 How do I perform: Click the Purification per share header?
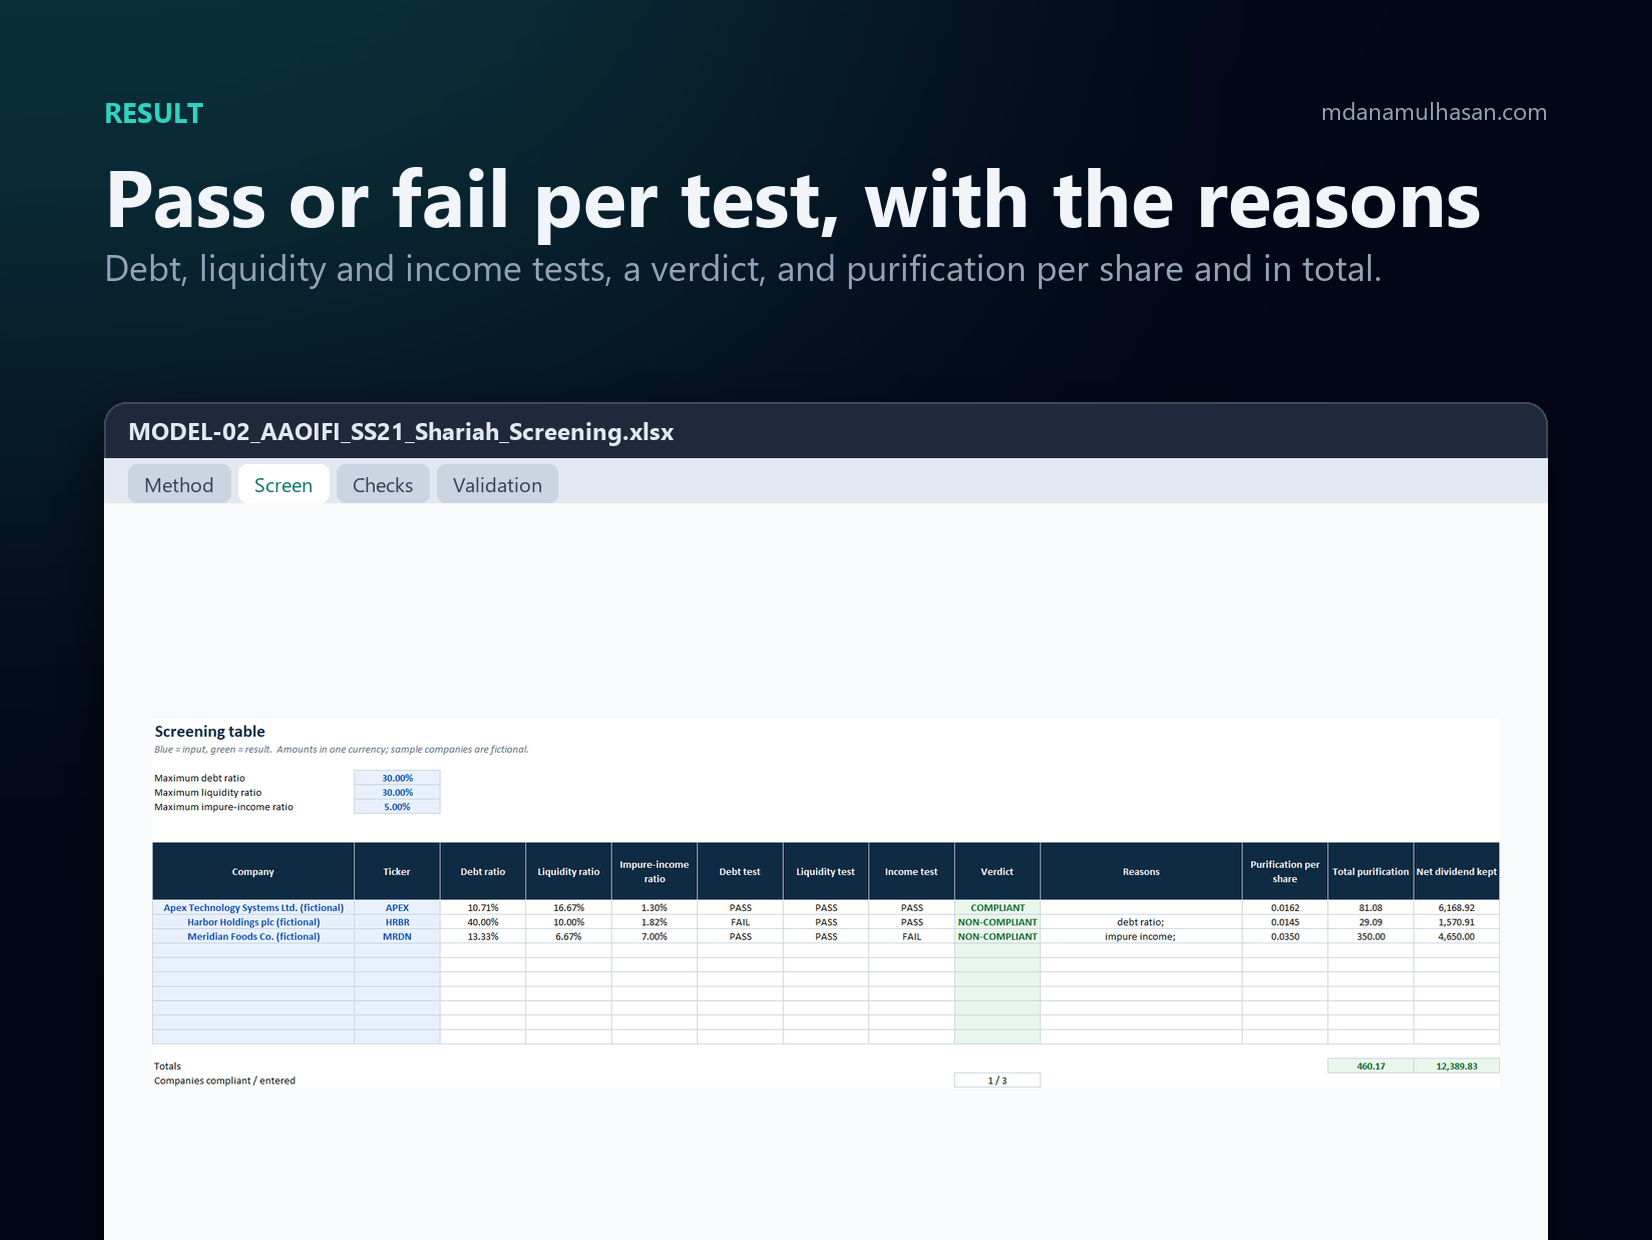pos(1285,871)
